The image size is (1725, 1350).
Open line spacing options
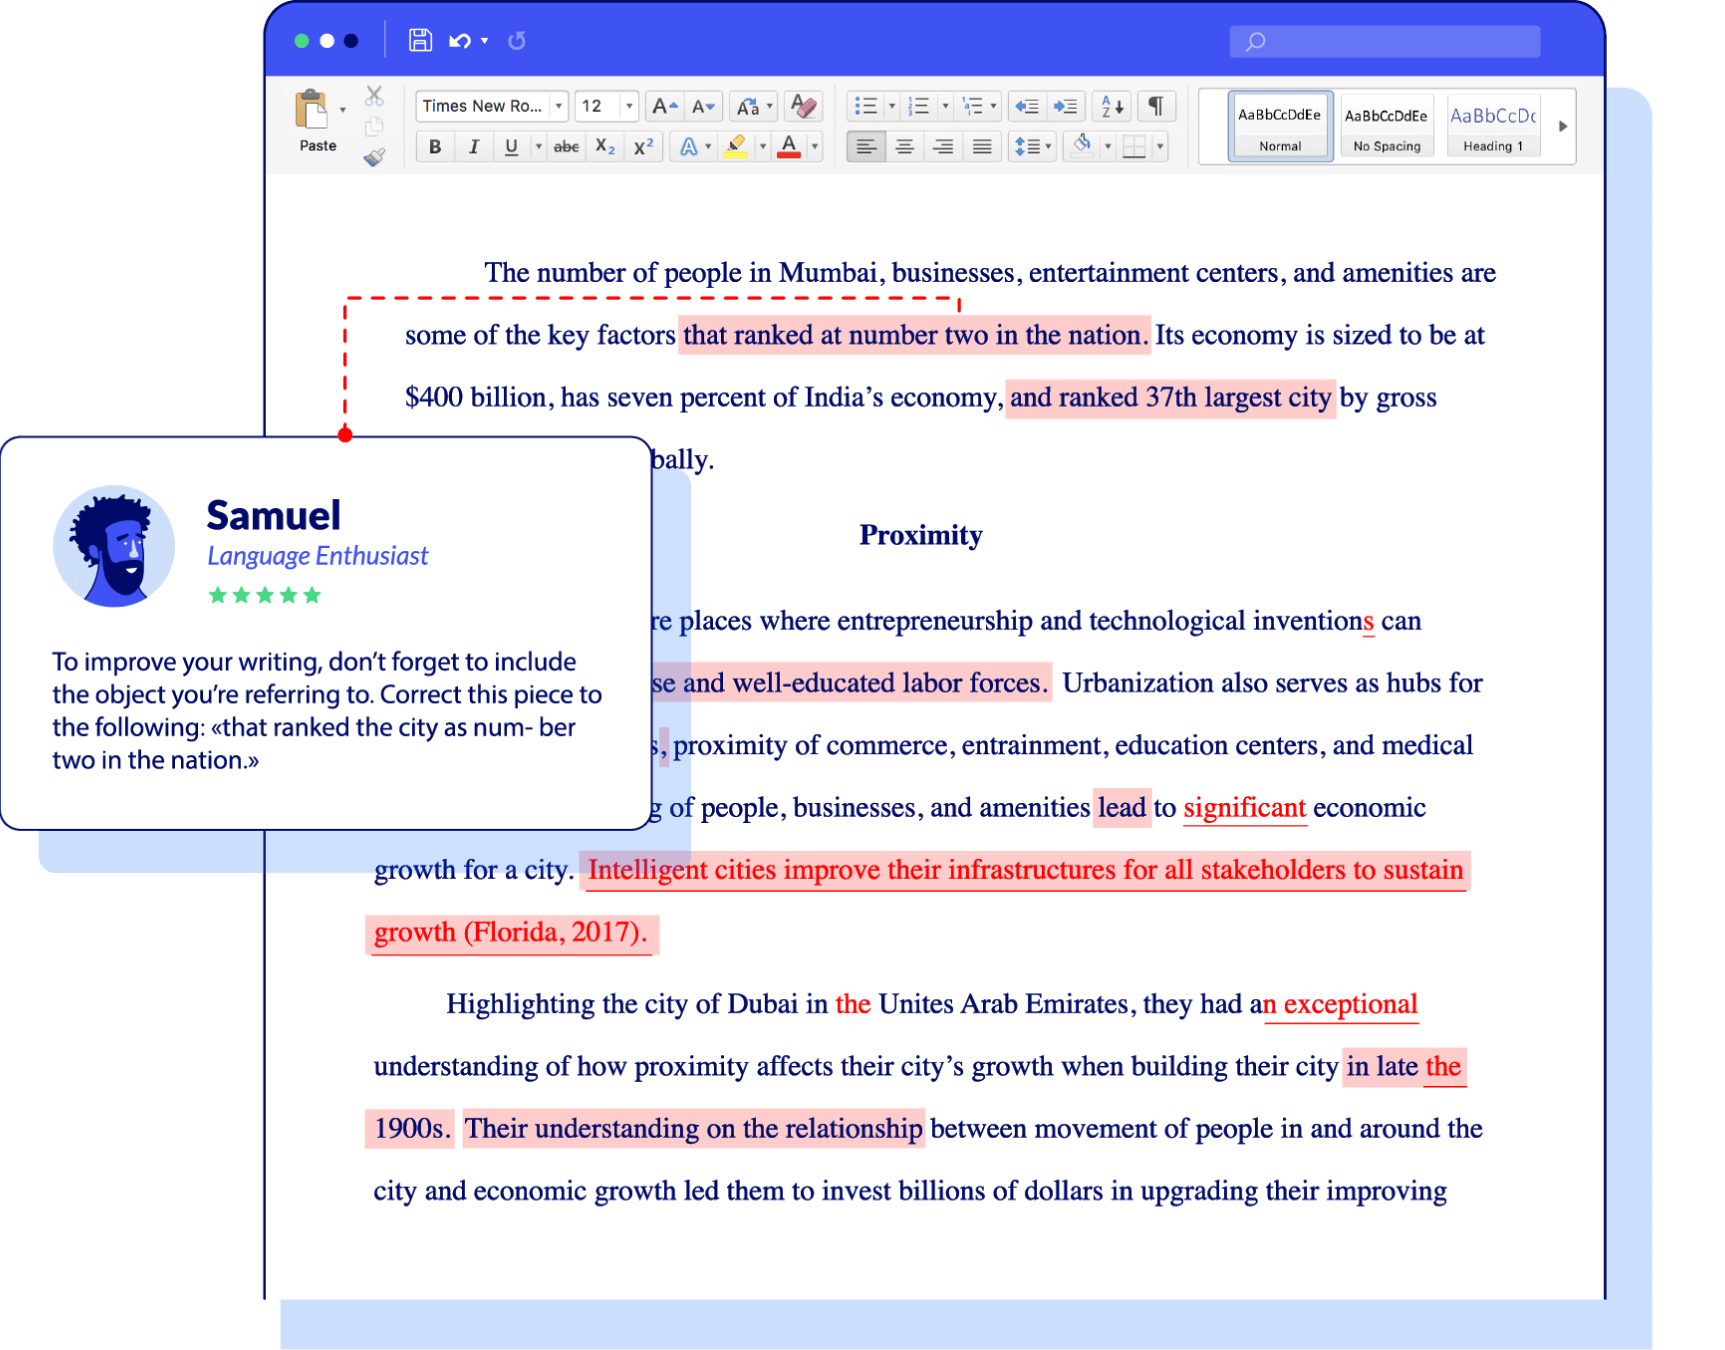[1032, 147]
